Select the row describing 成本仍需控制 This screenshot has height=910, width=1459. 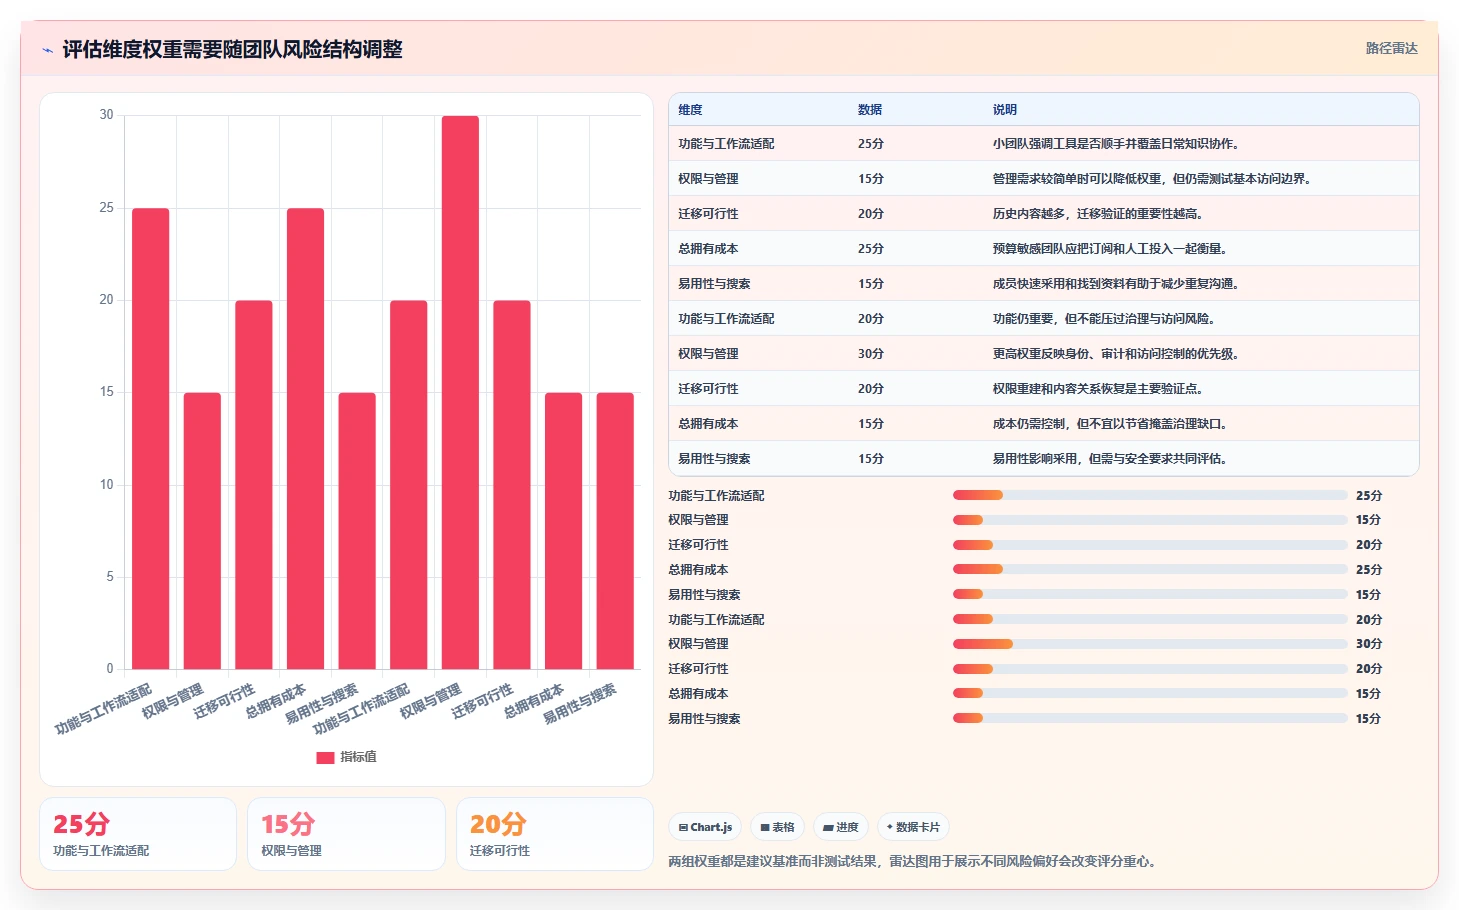pos(1044,424)
